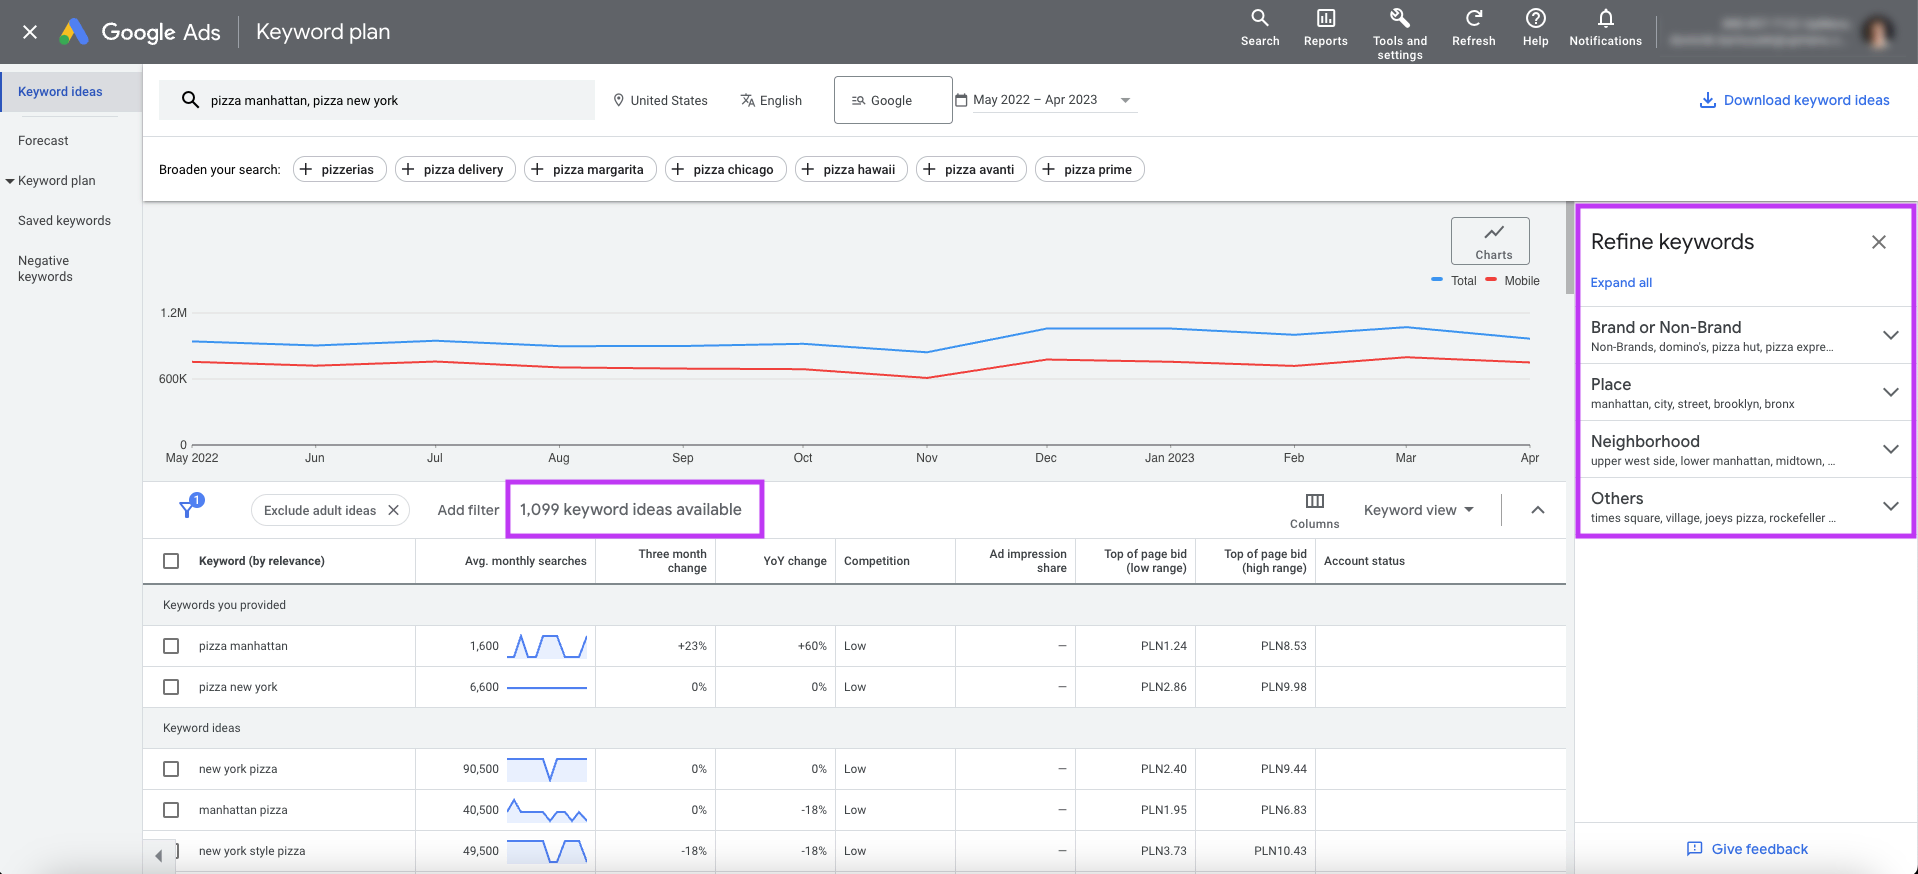Click the United States location pin
The image size is (1918, 874).
click(619, 100)
